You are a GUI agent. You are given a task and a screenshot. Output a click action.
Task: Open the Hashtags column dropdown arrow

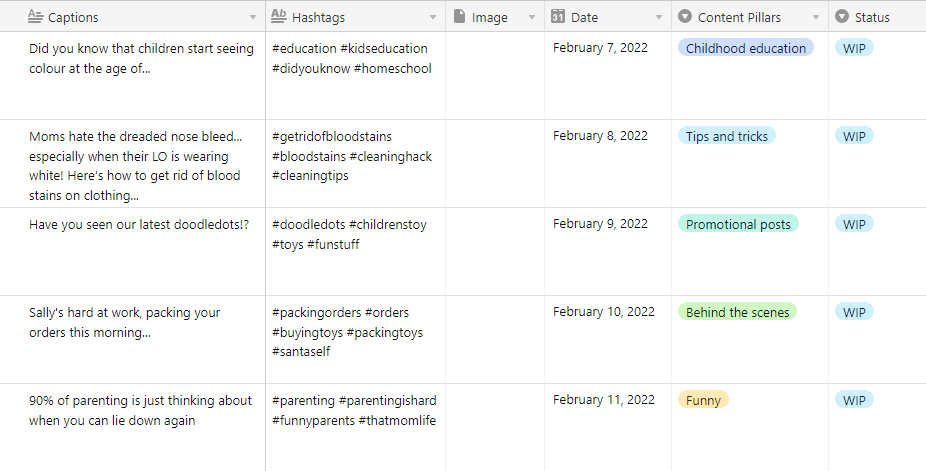point(433,18)
